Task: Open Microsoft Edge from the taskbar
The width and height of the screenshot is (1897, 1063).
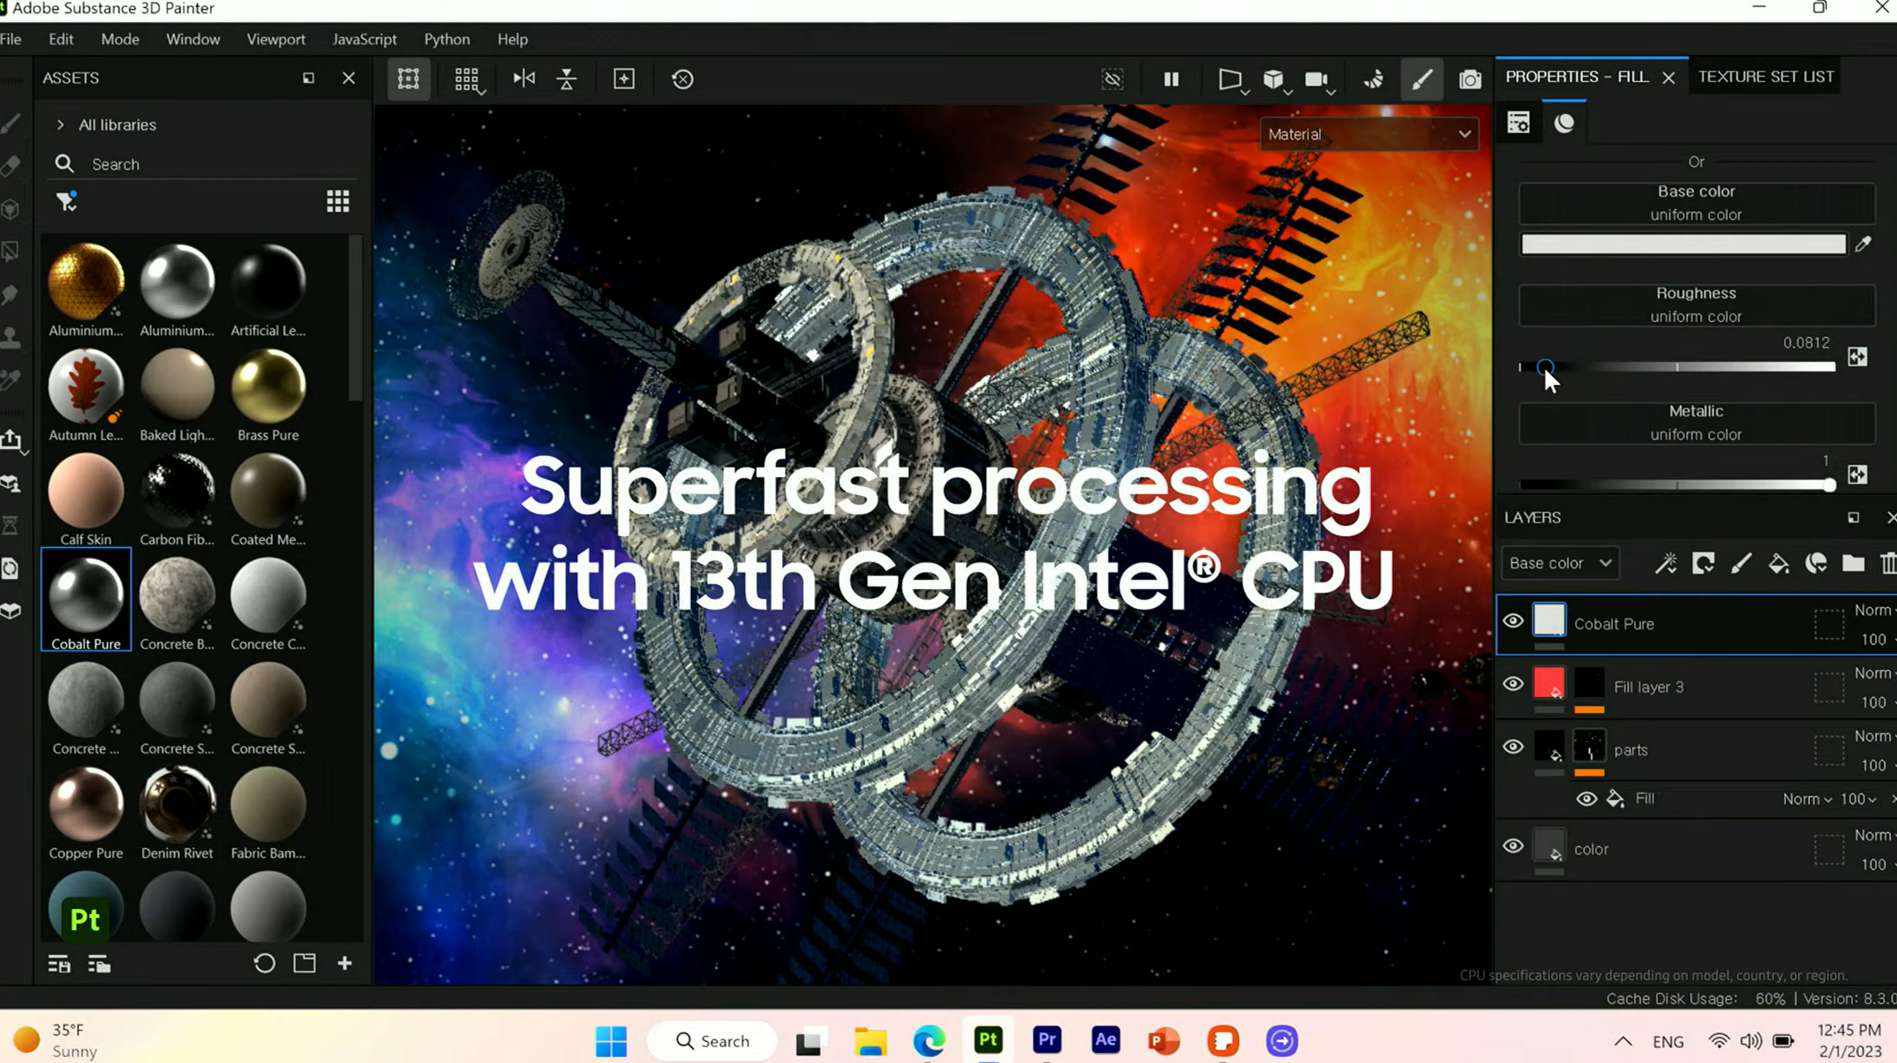Action: [929, 1041]
